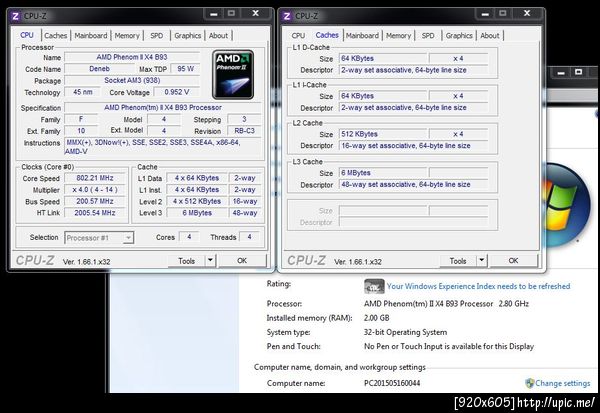This screenshot has width=600, height=413.
Task: Click the Cores count field
Action: pos(189,237)
